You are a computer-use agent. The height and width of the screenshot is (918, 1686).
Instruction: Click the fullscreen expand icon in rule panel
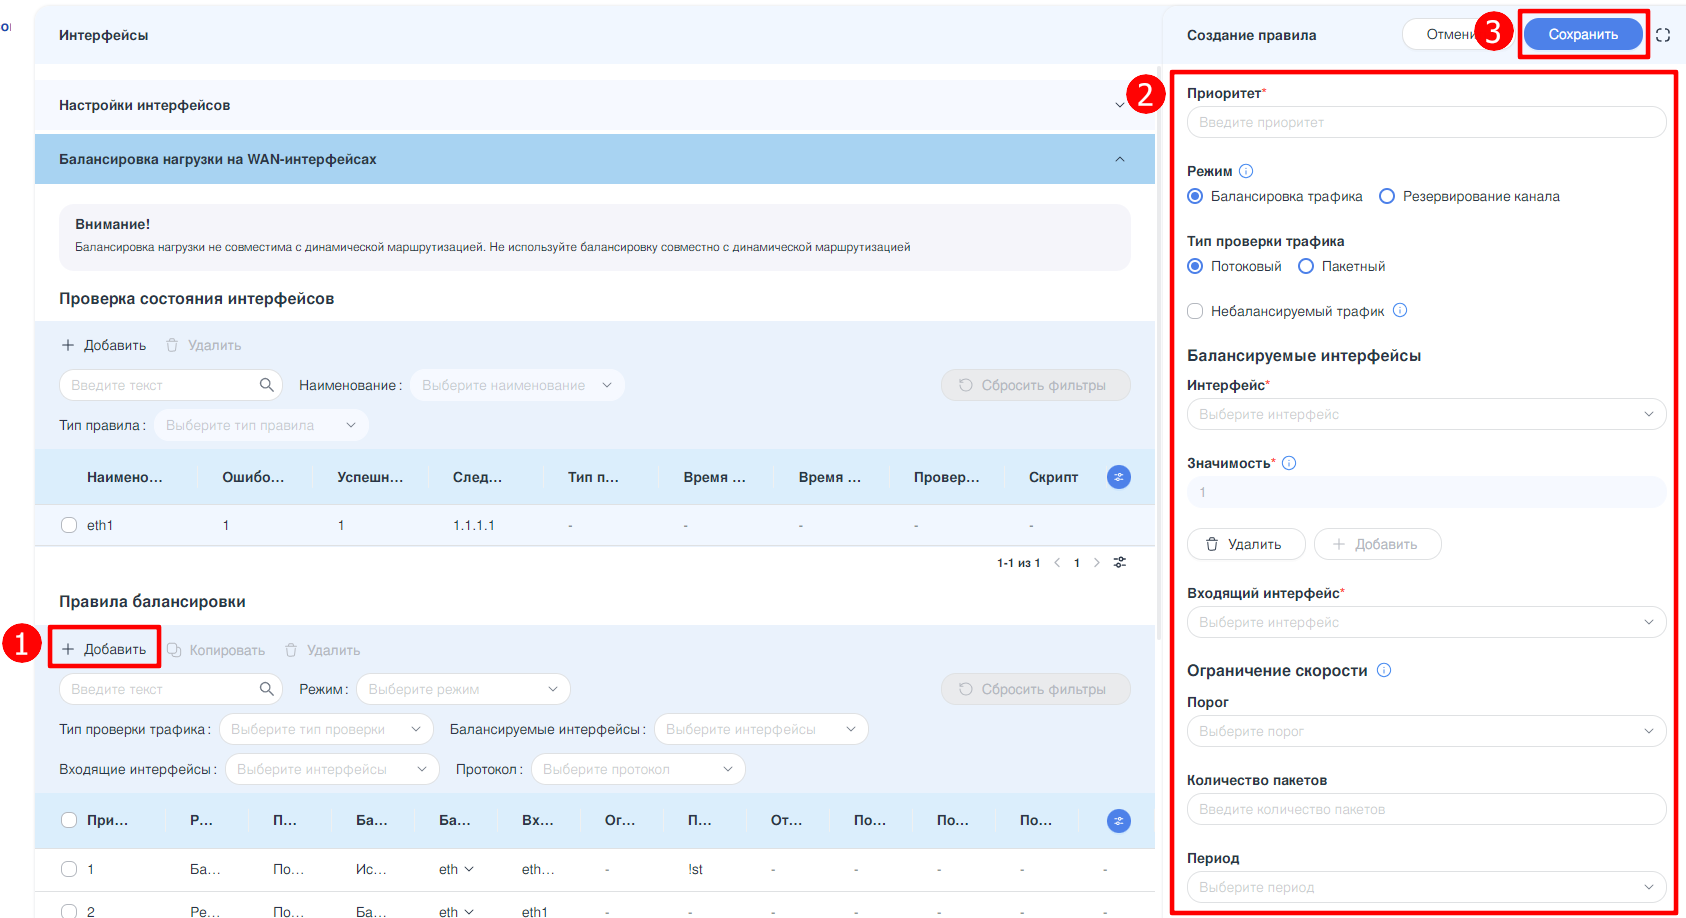(1662, 35)
